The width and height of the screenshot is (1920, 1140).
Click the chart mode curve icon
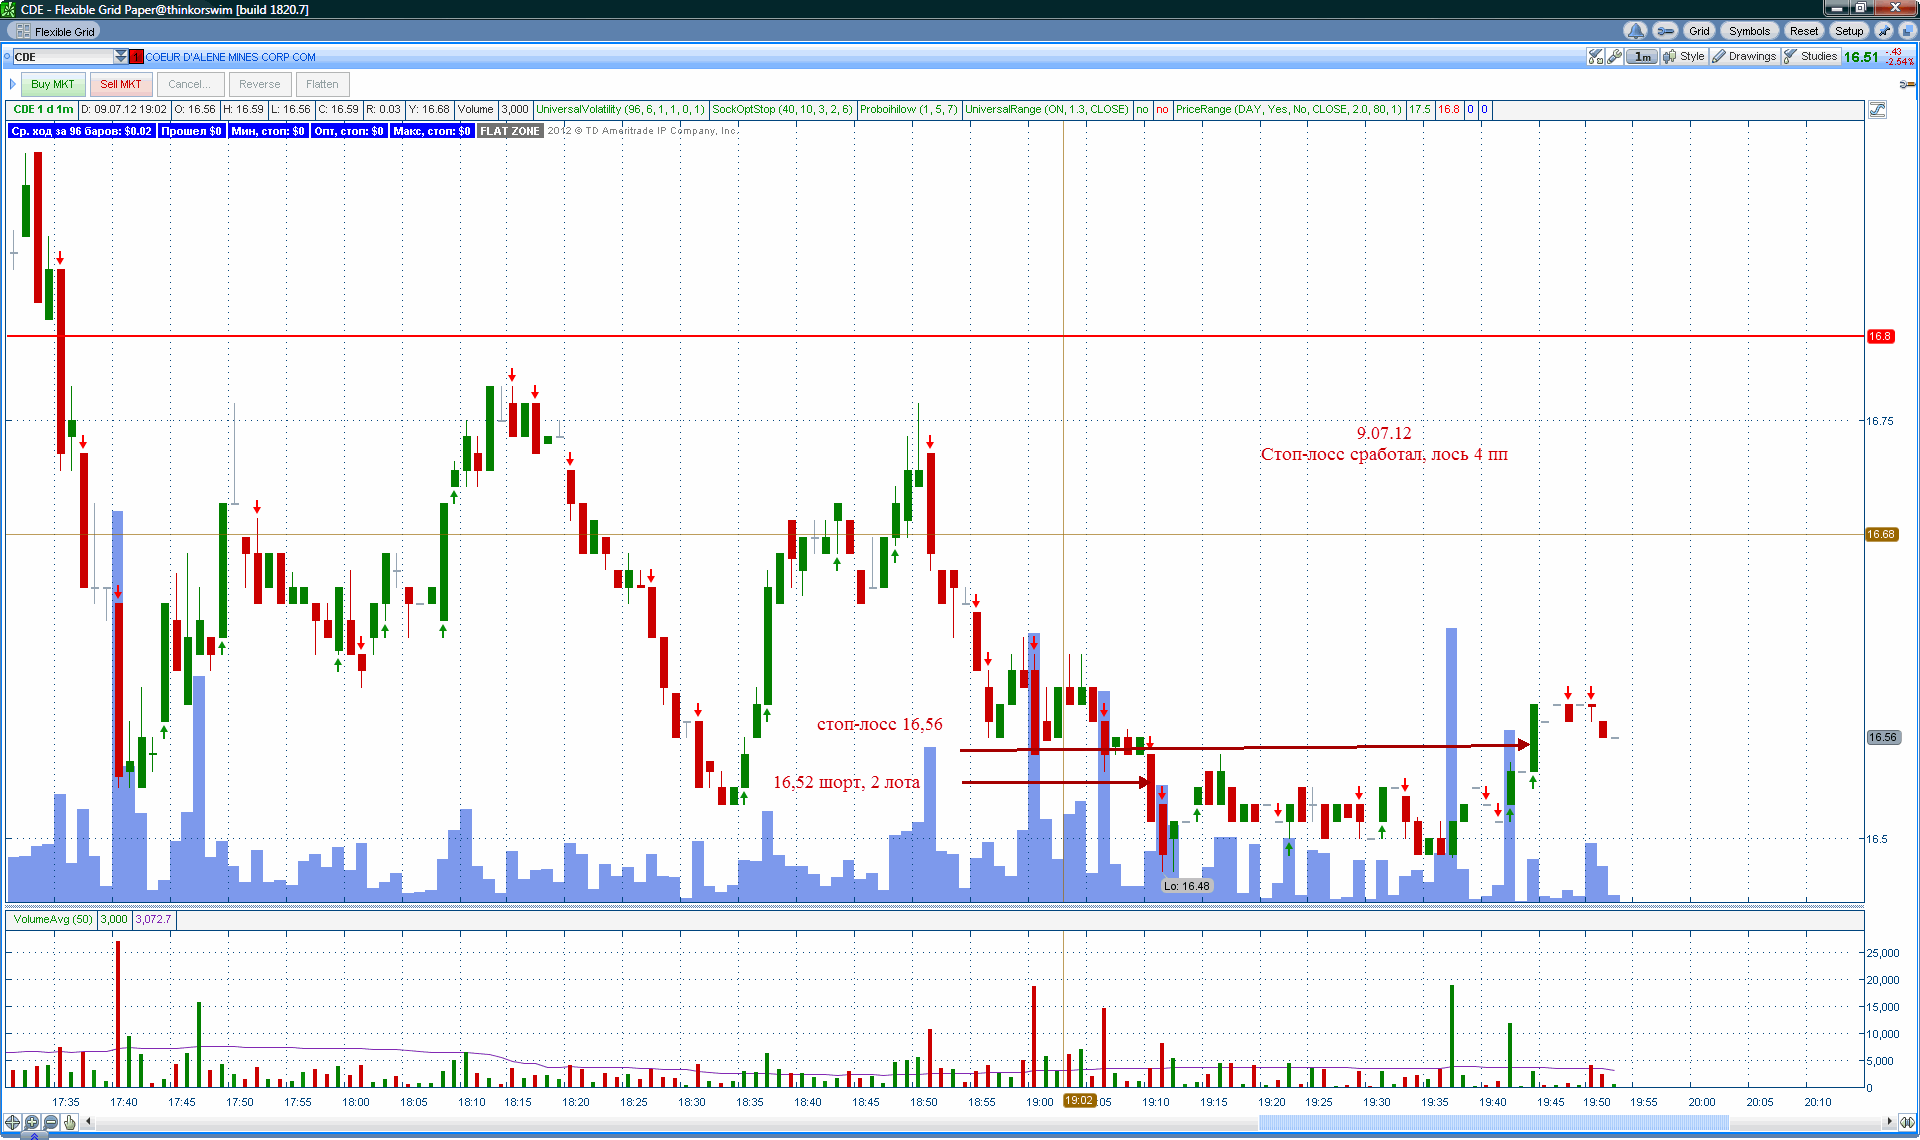pyautogui.click(x=1877, y=110)
